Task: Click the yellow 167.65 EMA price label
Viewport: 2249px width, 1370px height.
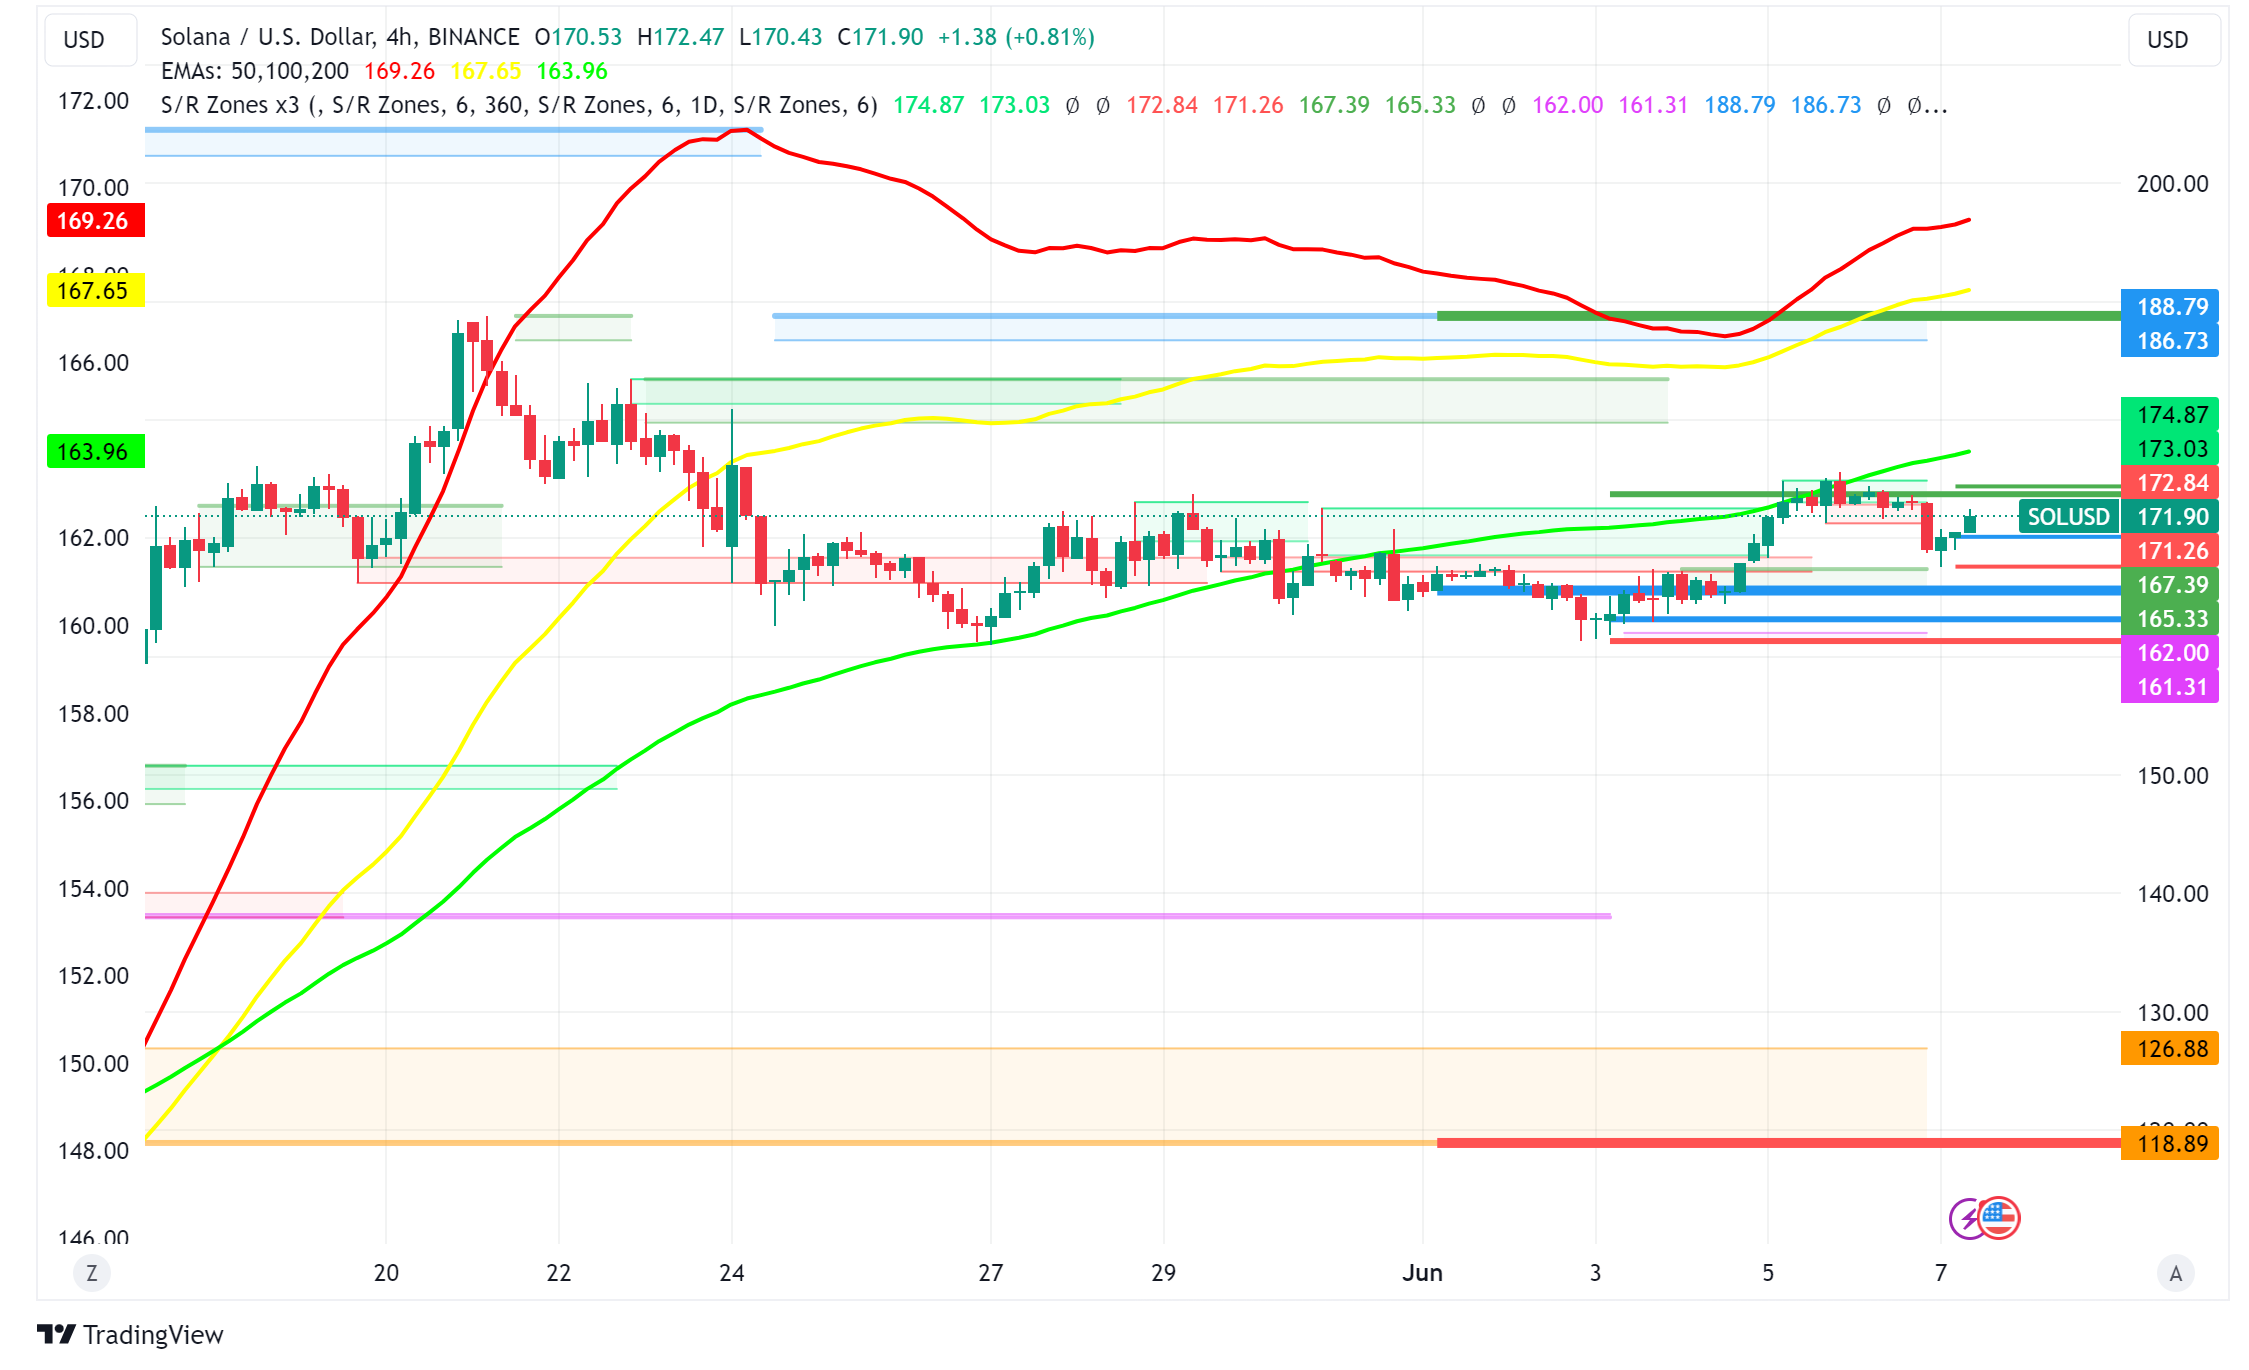Action: 95,290
